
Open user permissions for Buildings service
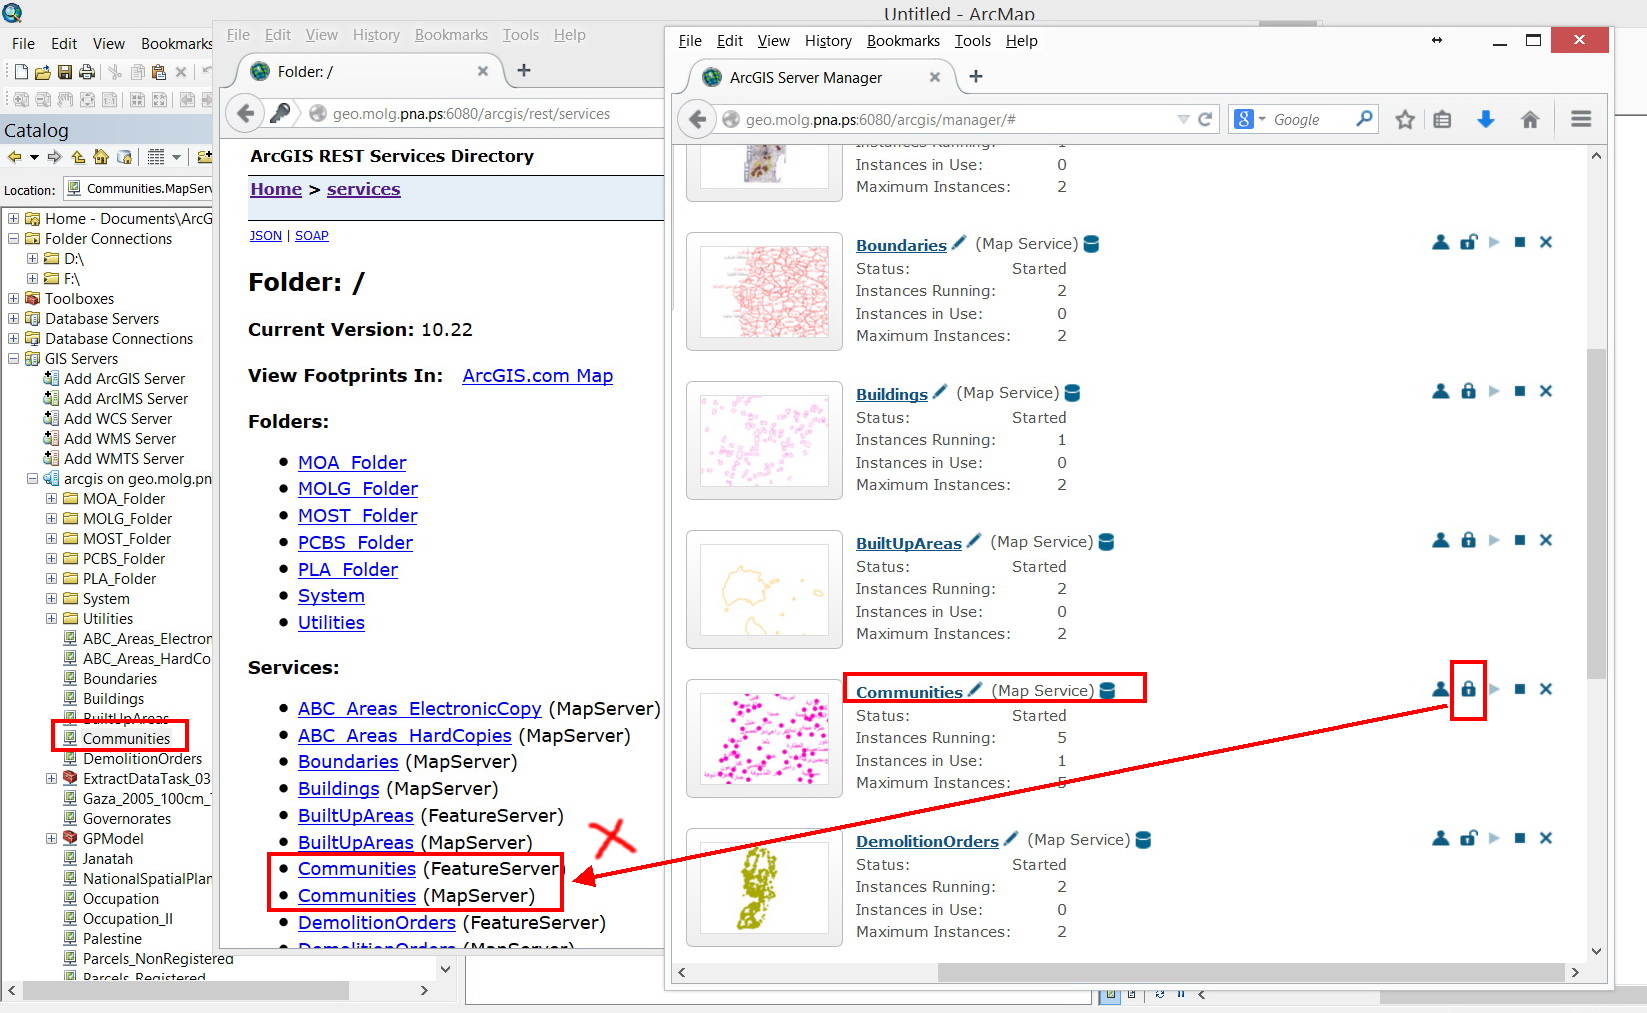coord(1441,391)
